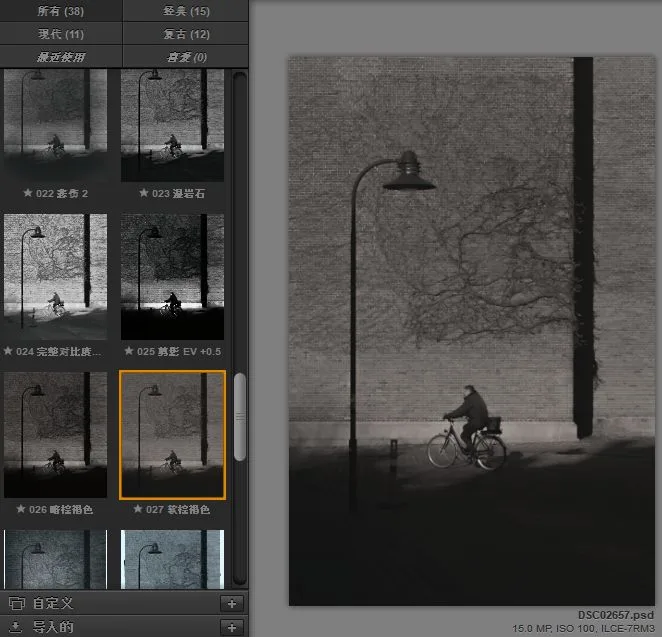Import a preset with the 导入的 plus button
The height and width of the screenshot is (637, 662).
coord(232,627)
